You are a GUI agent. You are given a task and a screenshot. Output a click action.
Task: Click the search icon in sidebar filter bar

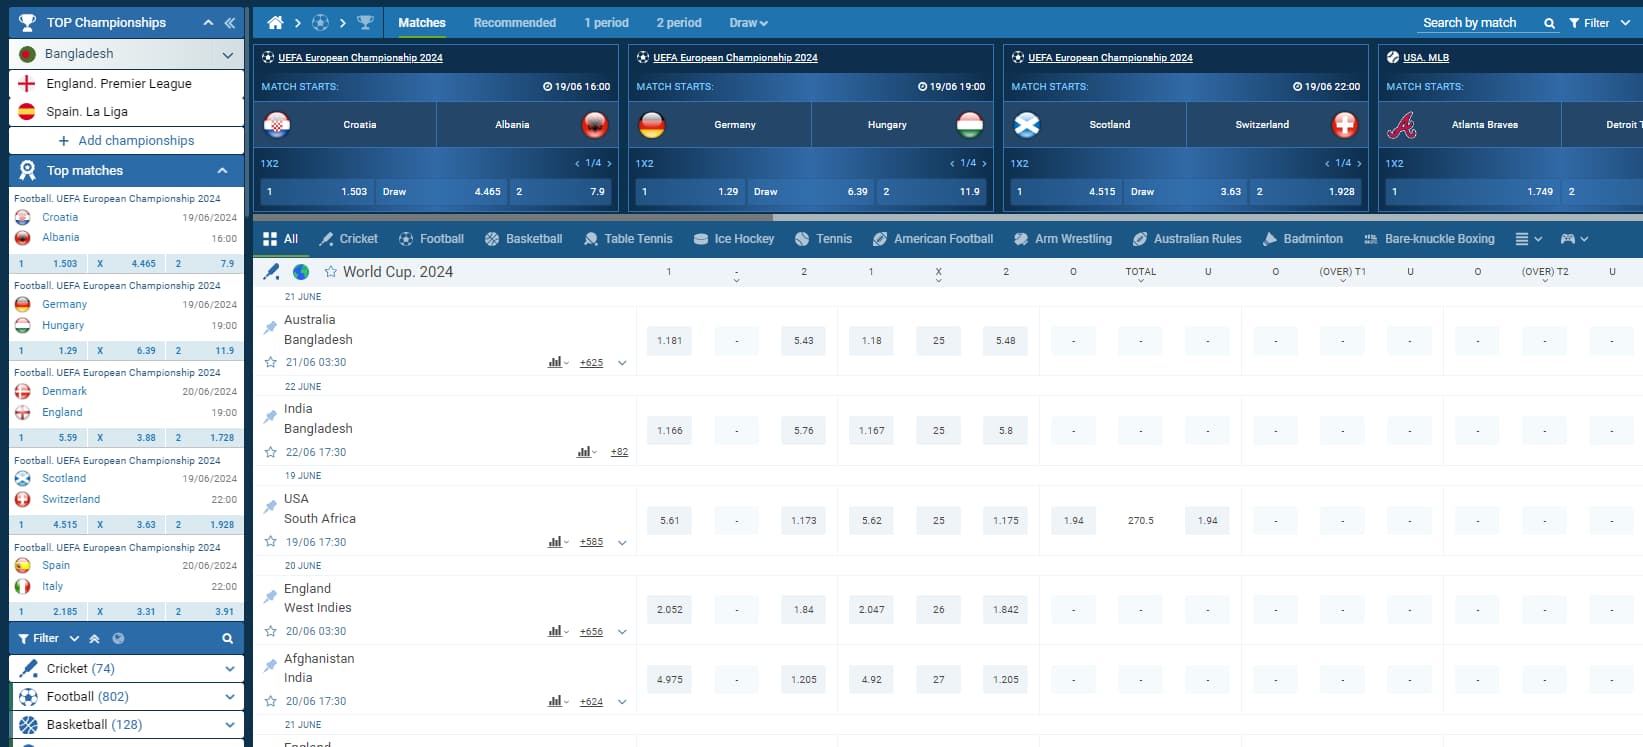tap(227, 638)
